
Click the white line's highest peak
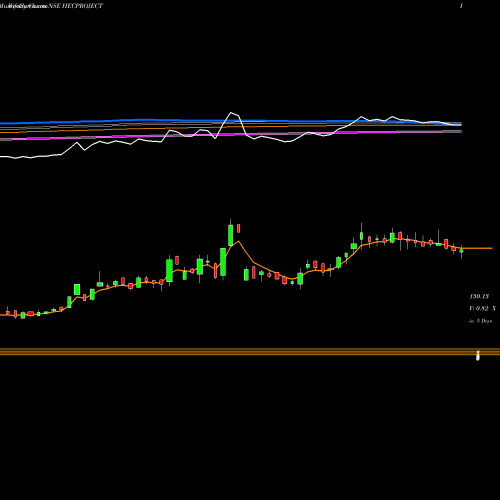click(231, 113)
